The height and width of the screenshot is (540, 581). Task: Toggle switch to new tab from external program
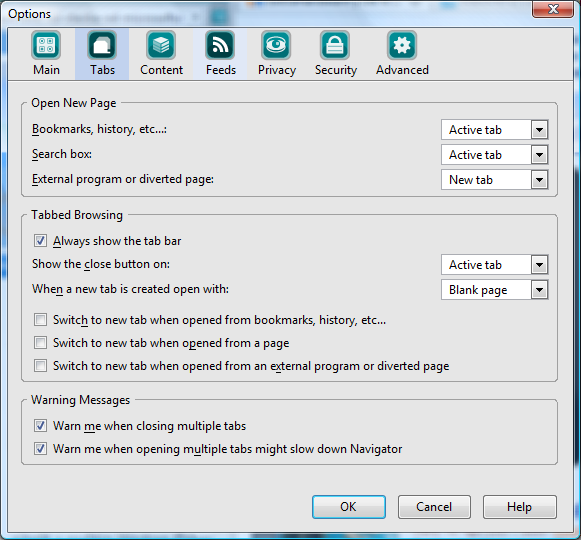(x=40, y=365)
